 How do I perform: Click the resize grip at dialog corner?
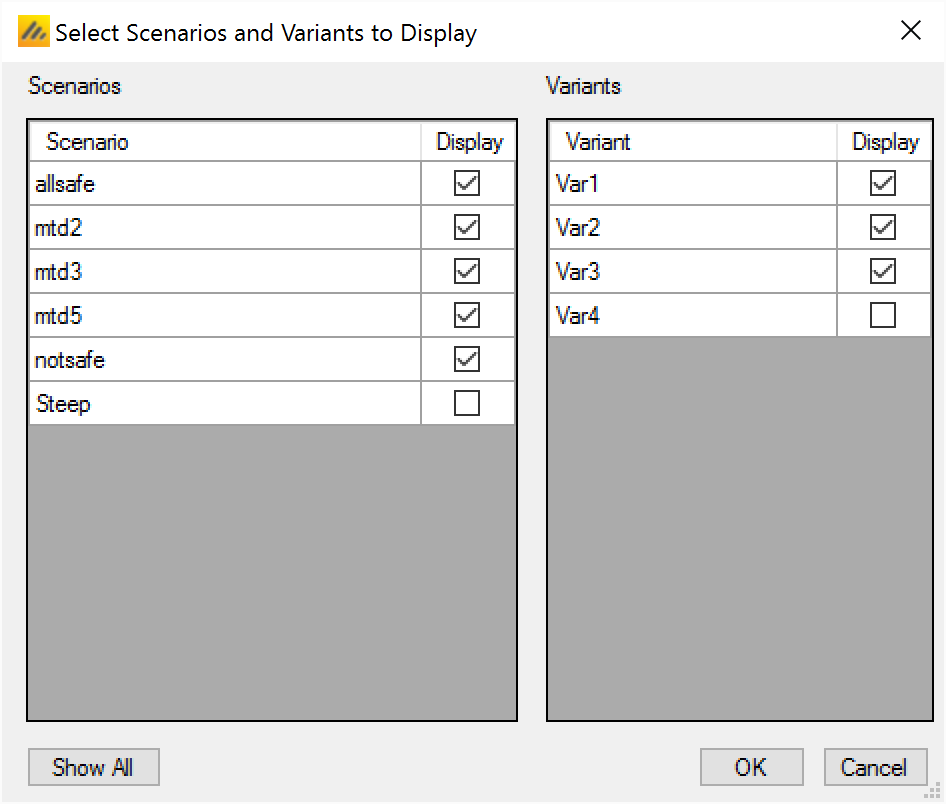coord(937,795)
